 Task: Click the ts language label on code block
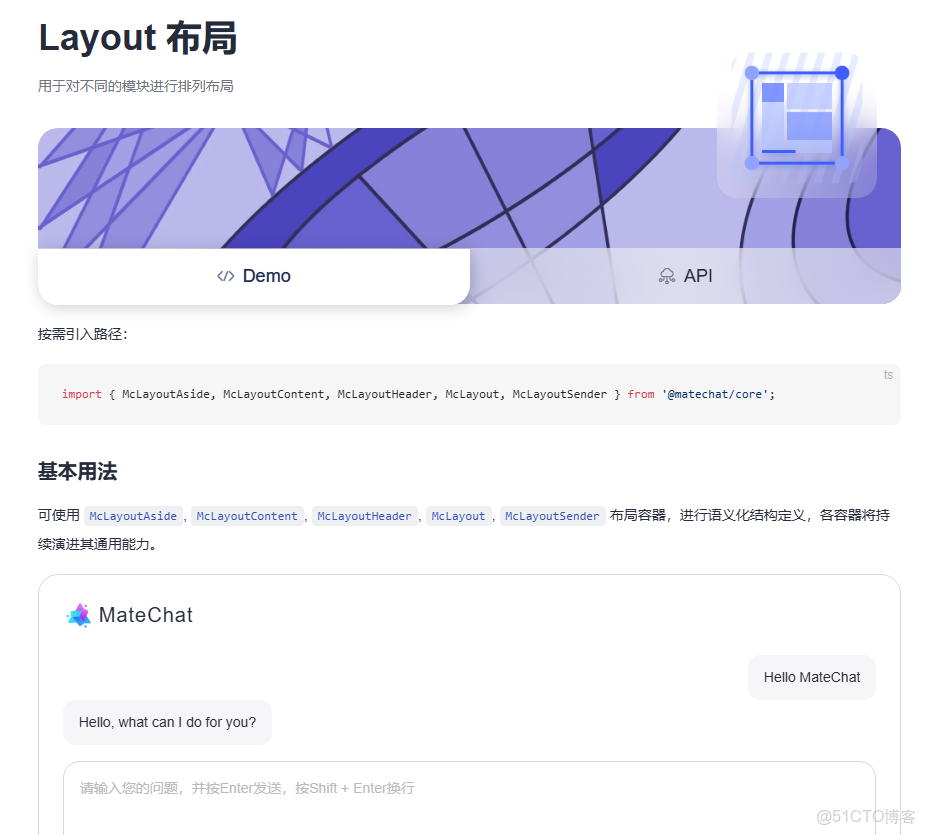coord(888,374)
